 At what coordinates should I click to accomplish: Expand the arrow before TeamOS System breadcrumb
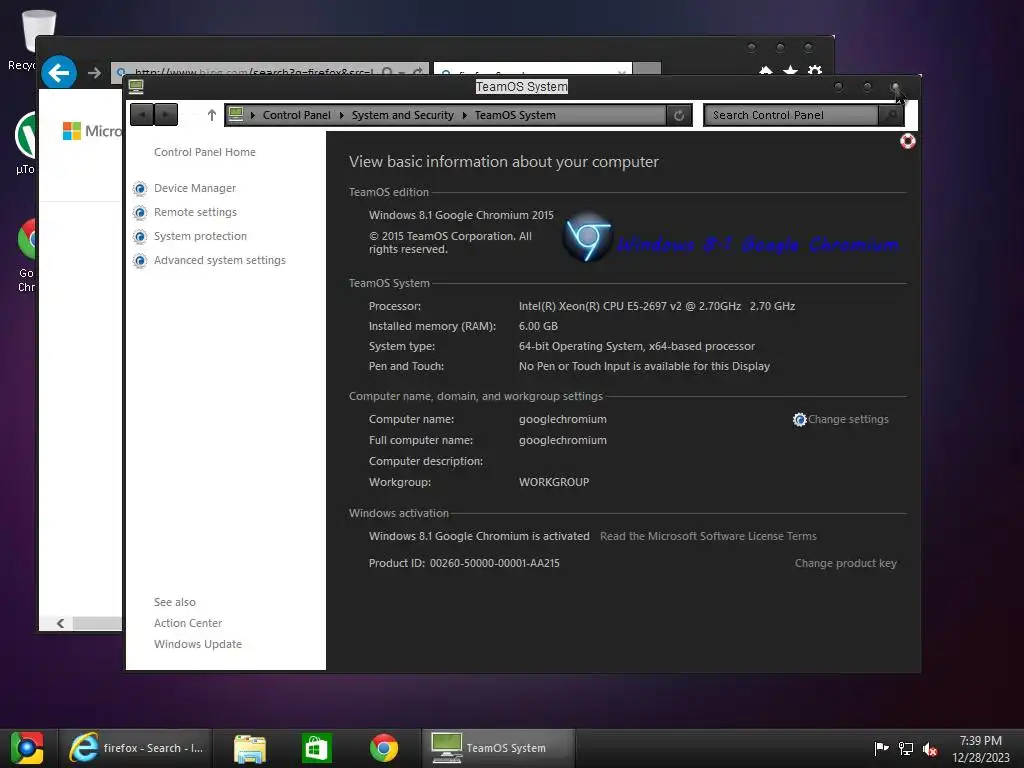[x=465, y=115]
